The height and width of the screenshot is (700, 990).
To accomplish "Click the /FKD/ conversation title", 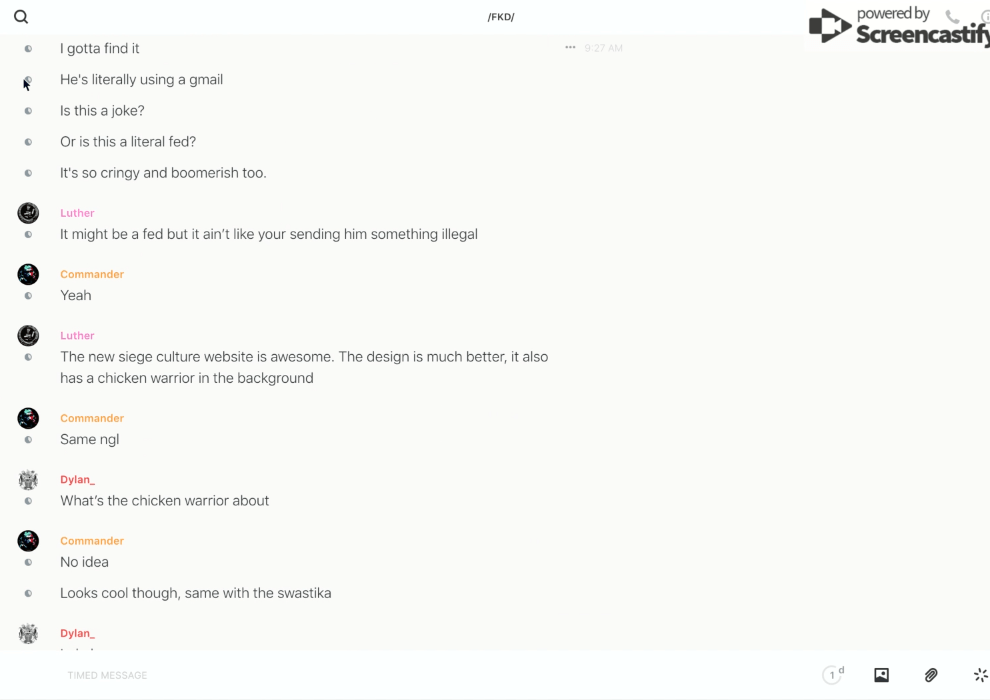I will point(501,17).
